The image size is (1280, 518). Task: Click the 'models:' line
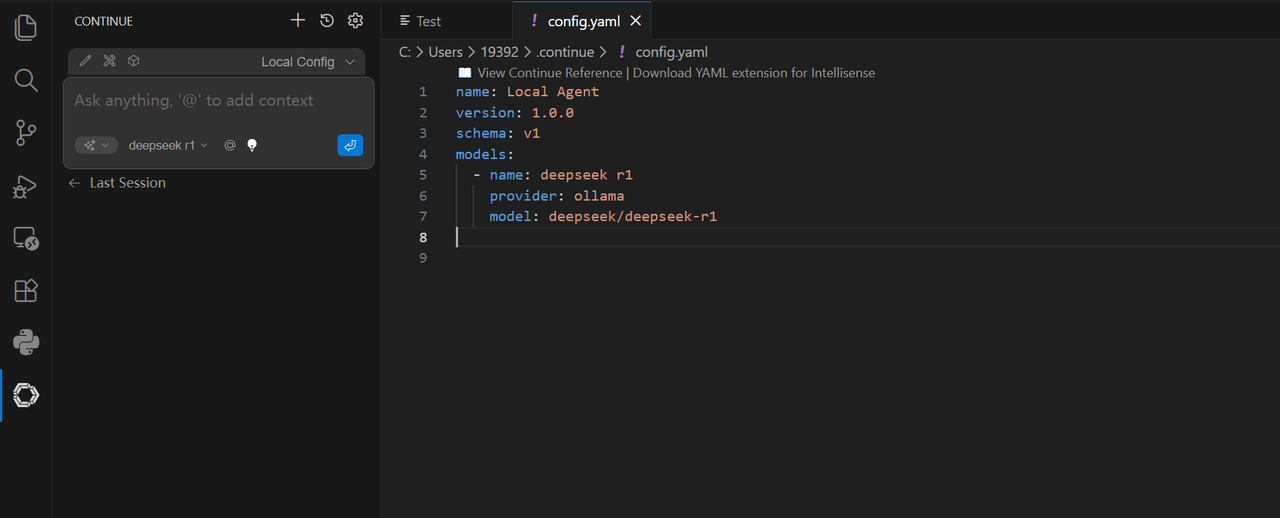click(485, 154)
